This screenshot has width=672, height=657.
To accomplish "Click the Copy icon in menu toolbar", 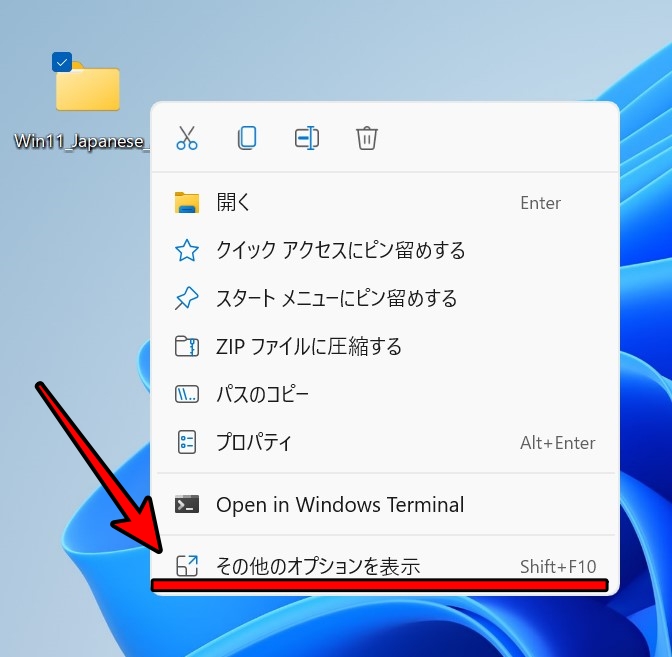I will 247,138.
